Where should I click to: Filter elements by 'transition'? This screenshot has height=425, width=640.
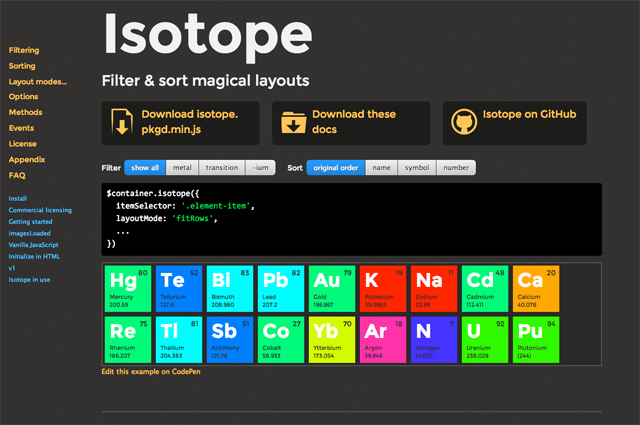[222, 168]
